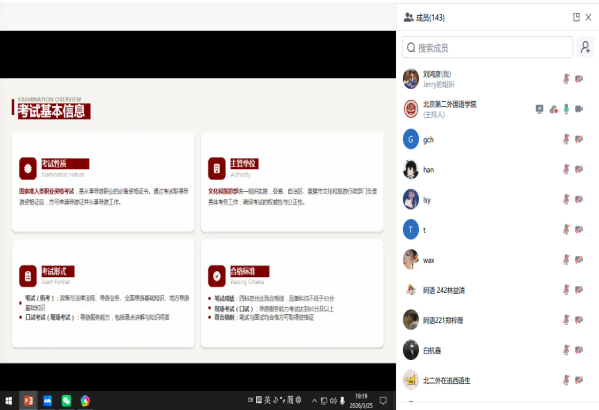Click muted microphone icon for 白杭鑫
The height and width of the screenshot is (410, 599).
point(566,350)
